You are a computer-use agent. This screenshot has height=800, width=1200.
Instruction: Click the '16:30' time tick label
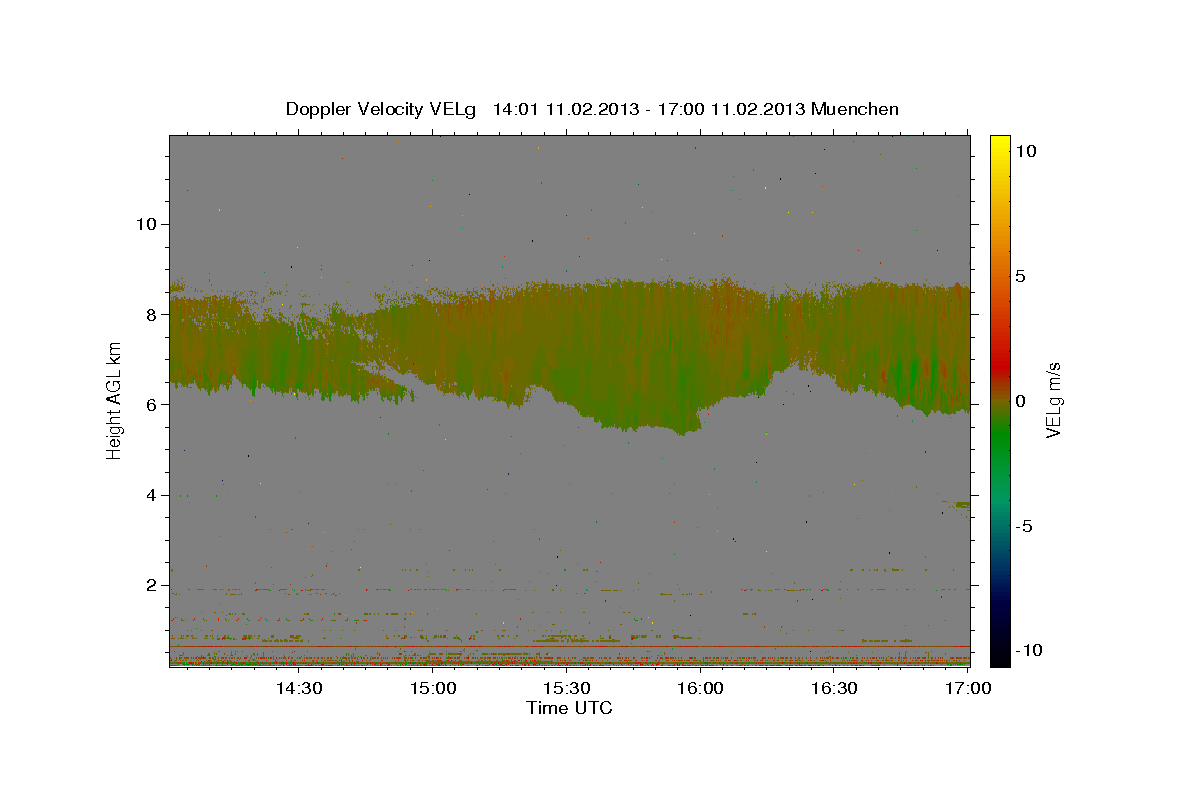point(834,688)
